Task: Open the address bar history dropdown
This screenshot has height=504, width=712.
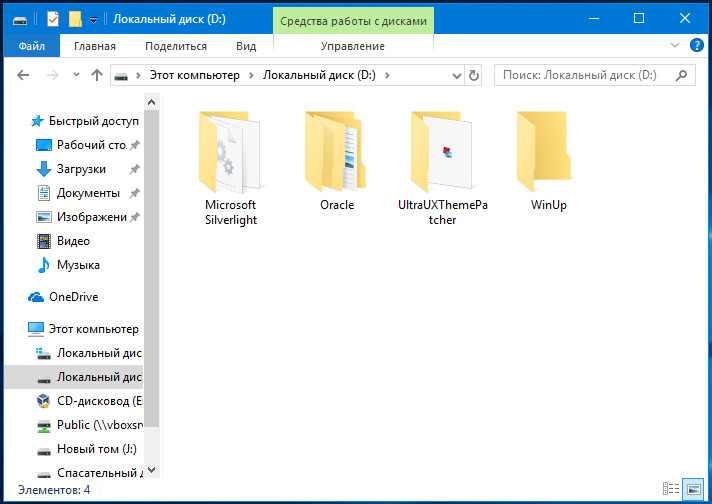Action: 457,75
